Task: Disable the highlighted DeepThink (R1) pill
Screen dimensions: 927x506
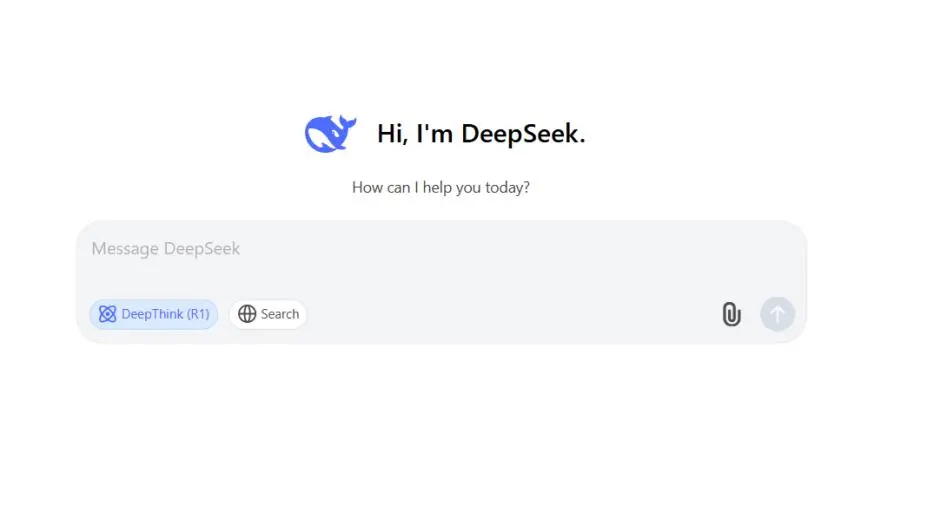Action: coord(154,314)
